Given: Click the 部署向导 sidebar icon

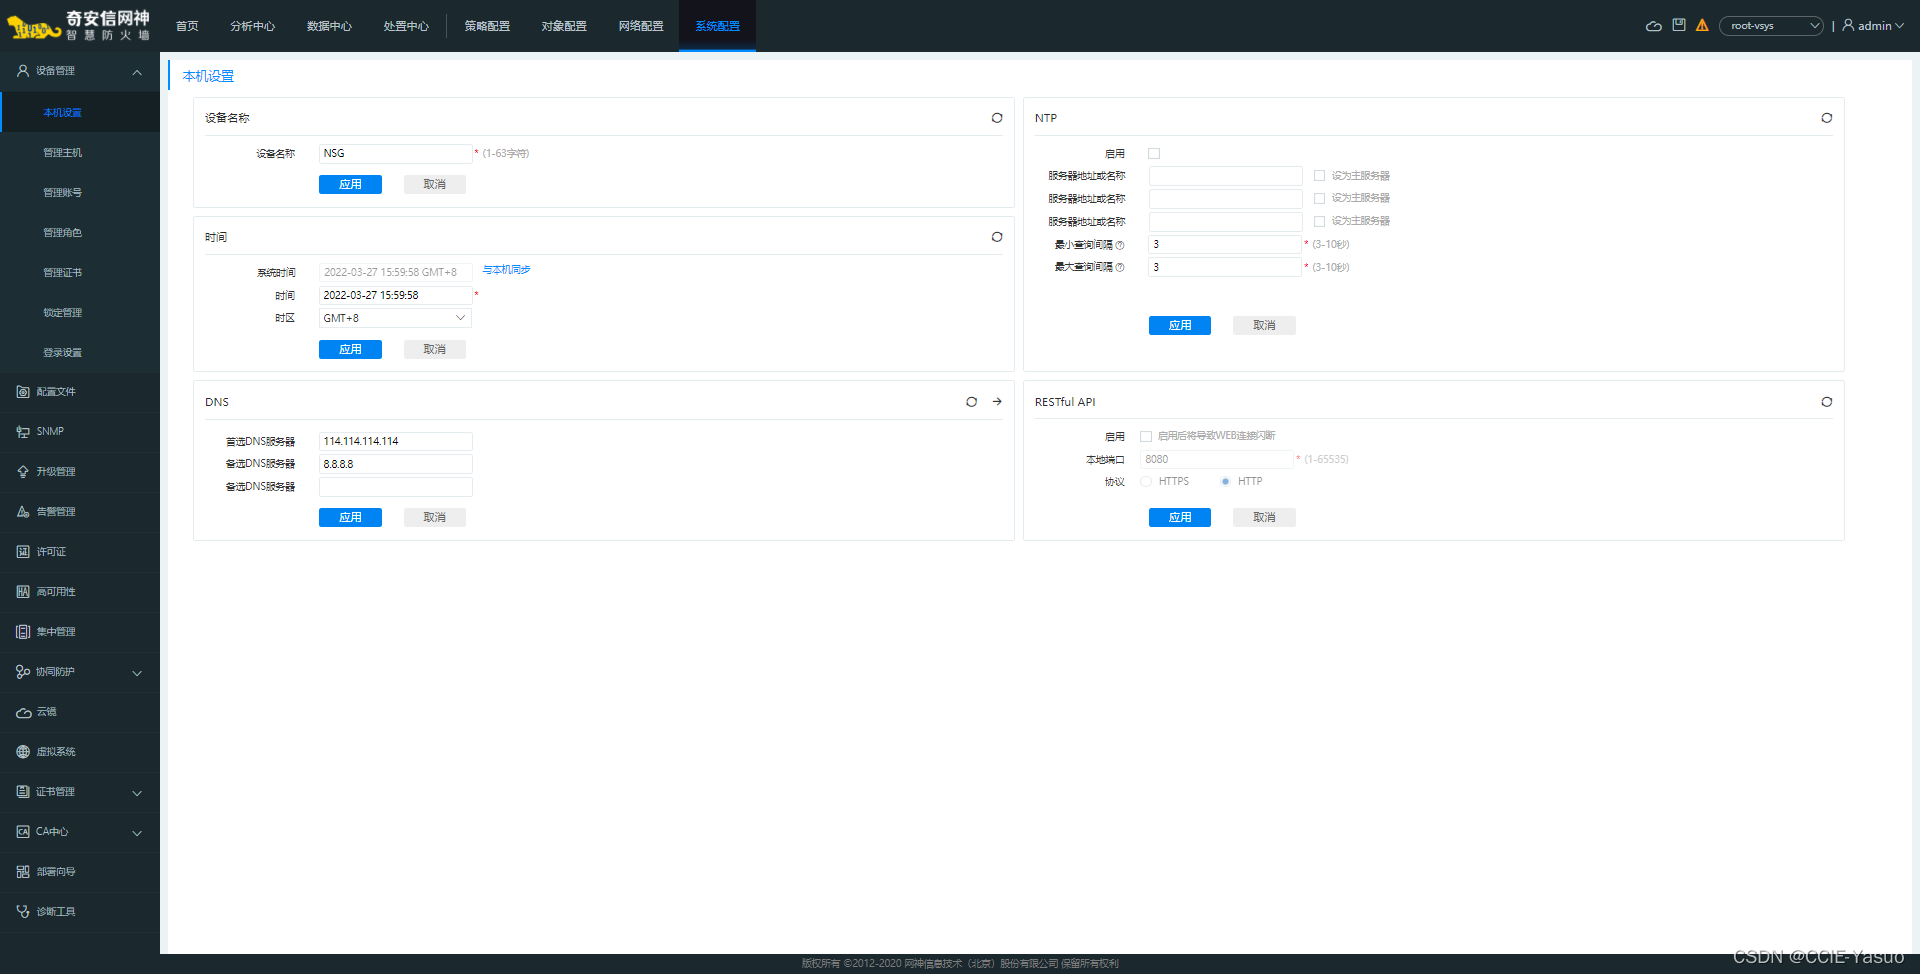Looking at the screenshot, I should 23,872.
